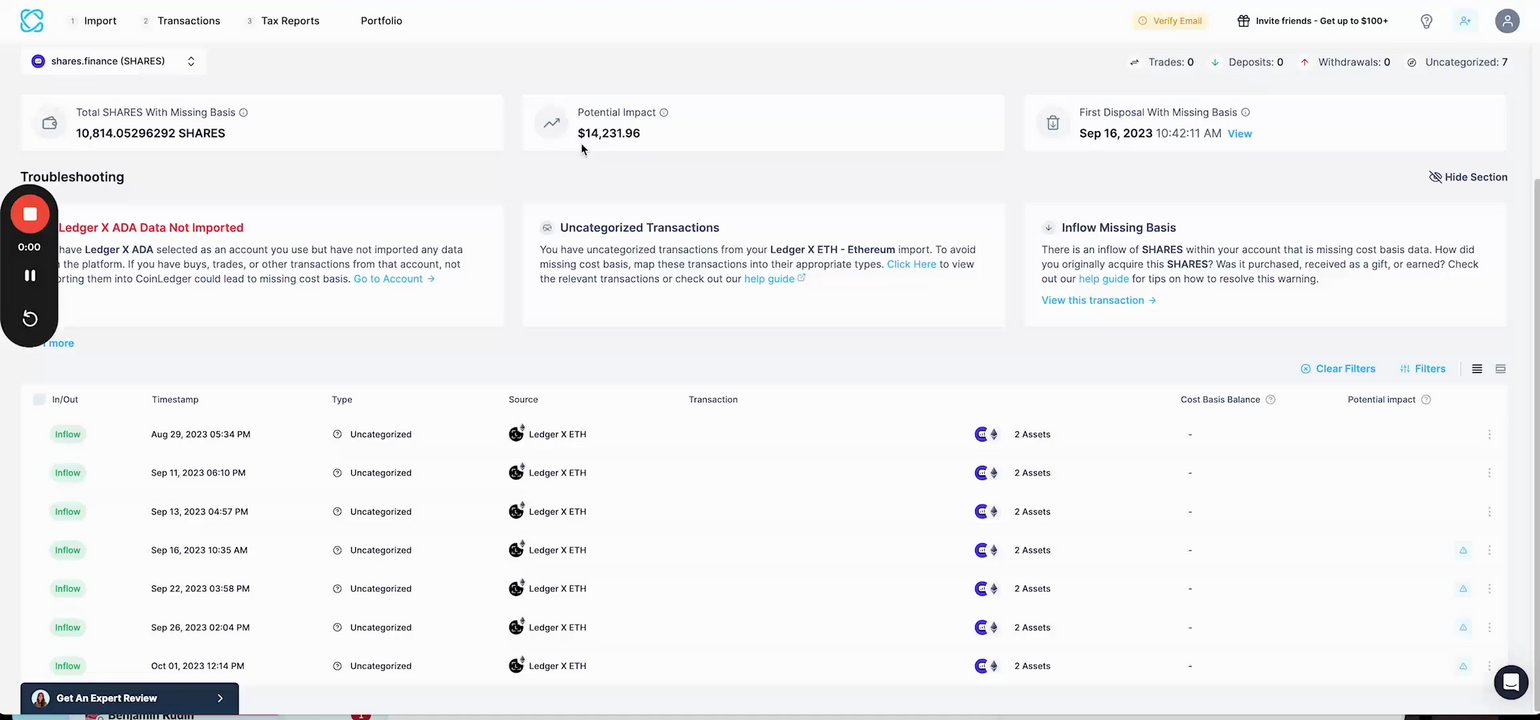1540x720 pixels.
Task: Open three-dot menu for Aug 29 transaction
Action: click(1489, 434)
